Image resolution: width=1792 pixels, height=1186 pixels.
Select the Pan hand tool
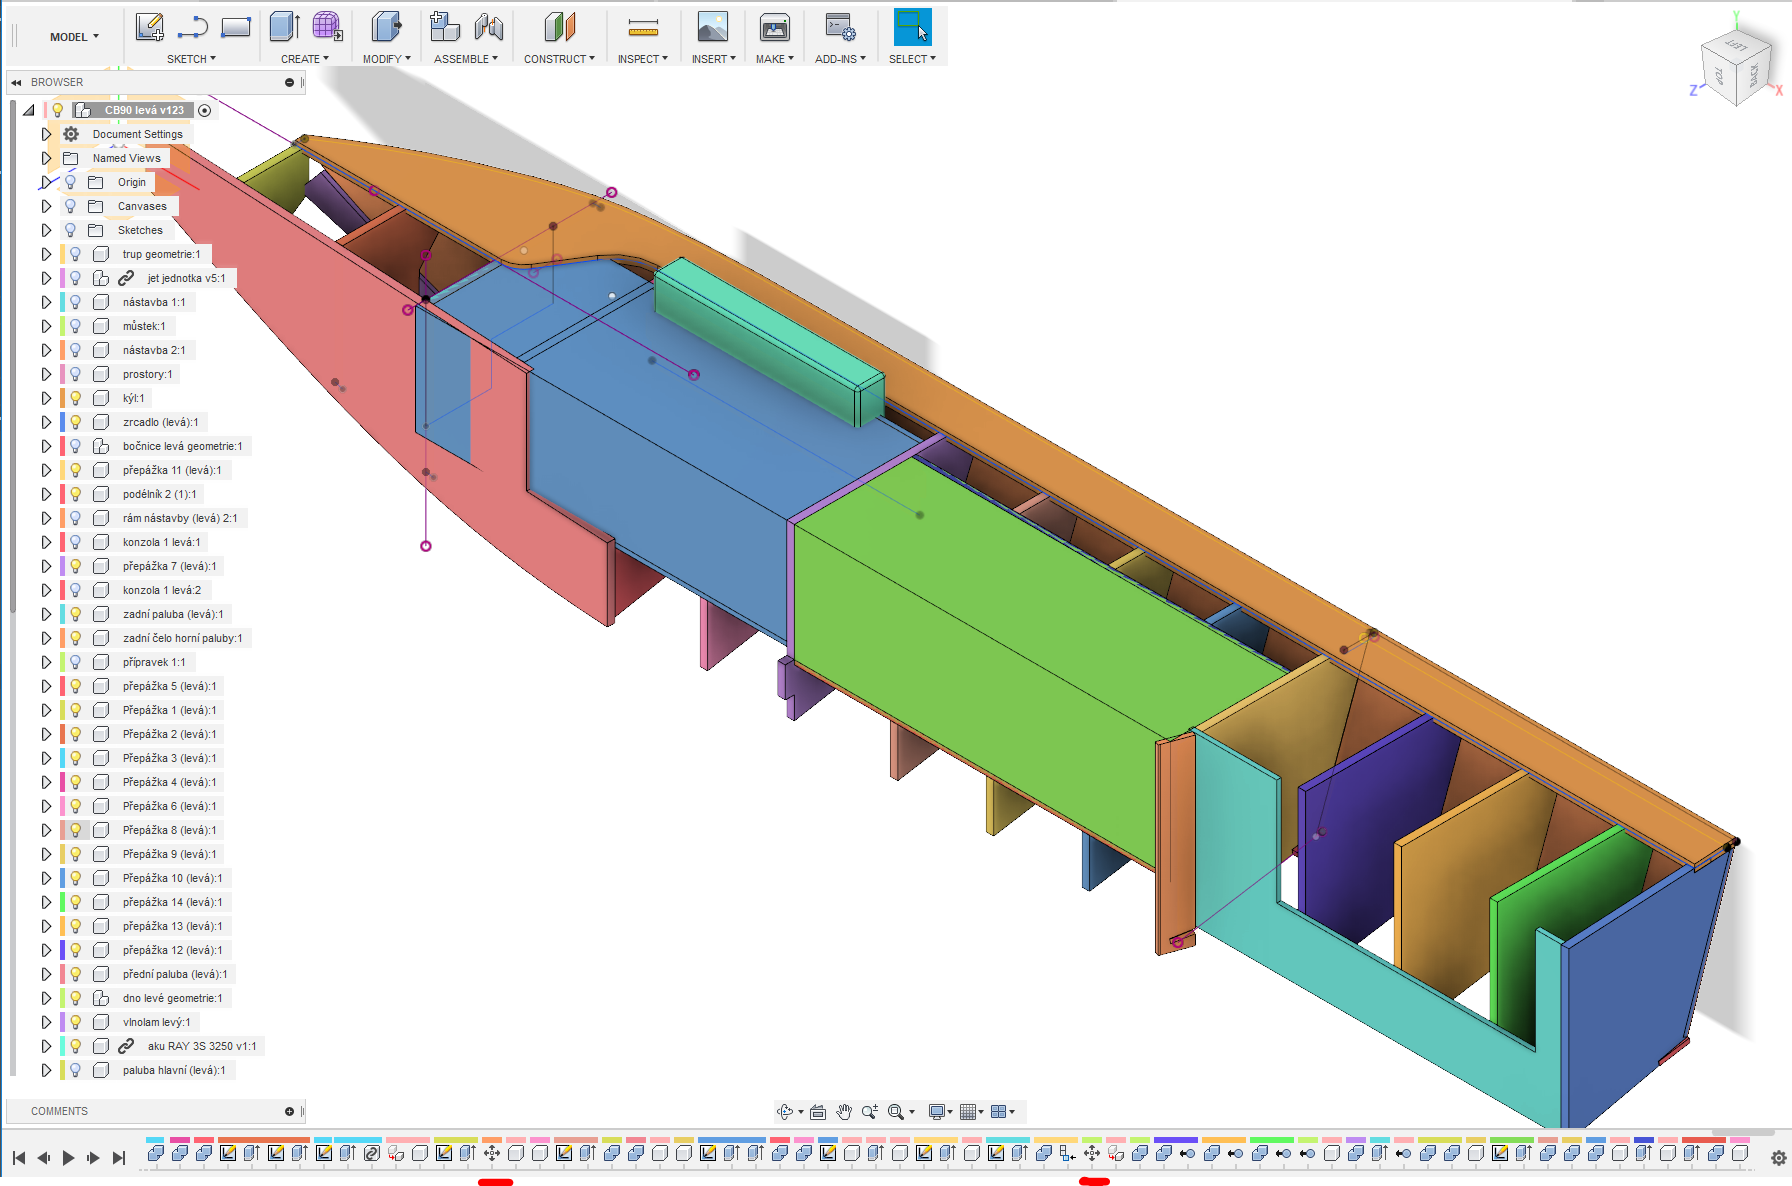point(844,1112)
